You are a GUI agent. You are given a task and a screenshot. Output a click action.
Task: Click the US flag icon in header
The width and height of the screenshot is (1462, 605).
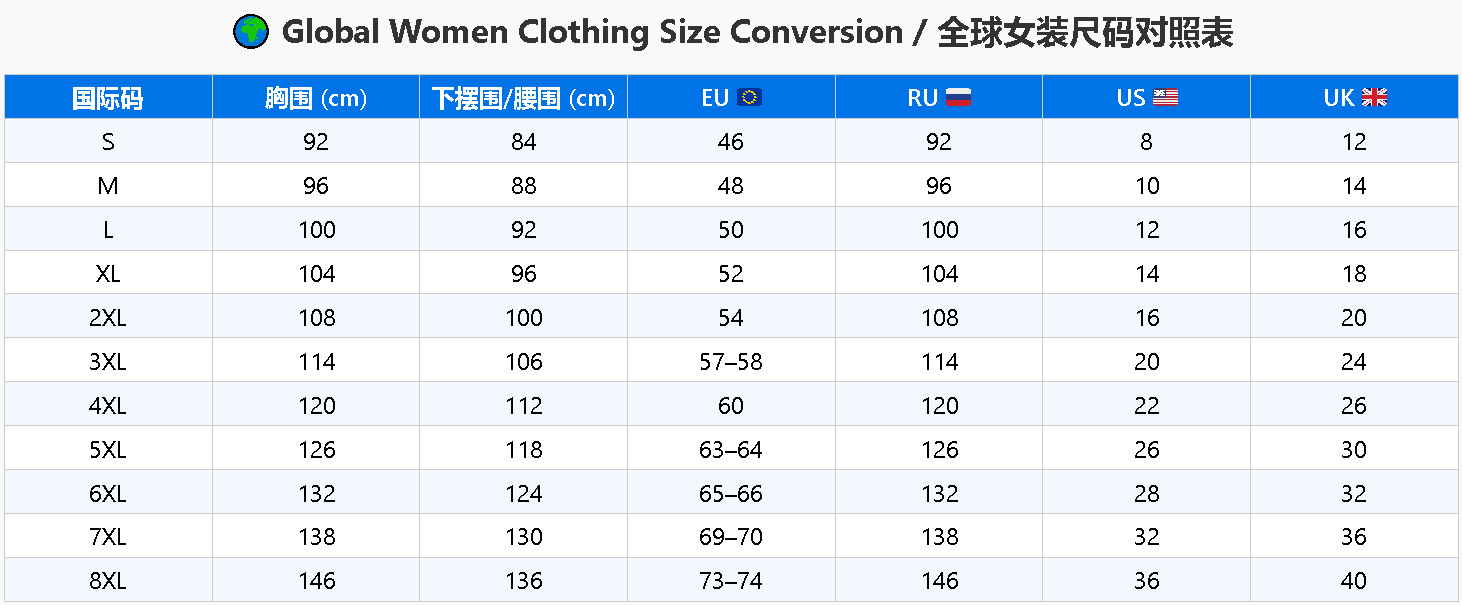click(1165, 97)
